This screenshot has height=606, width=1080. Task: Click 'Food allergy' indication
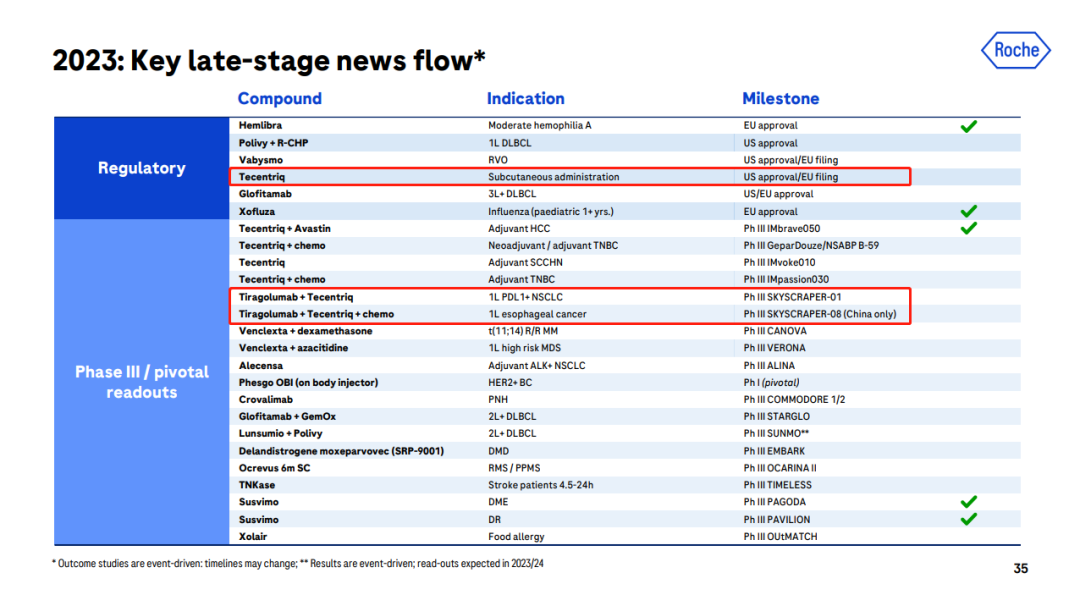pos(516,536)
